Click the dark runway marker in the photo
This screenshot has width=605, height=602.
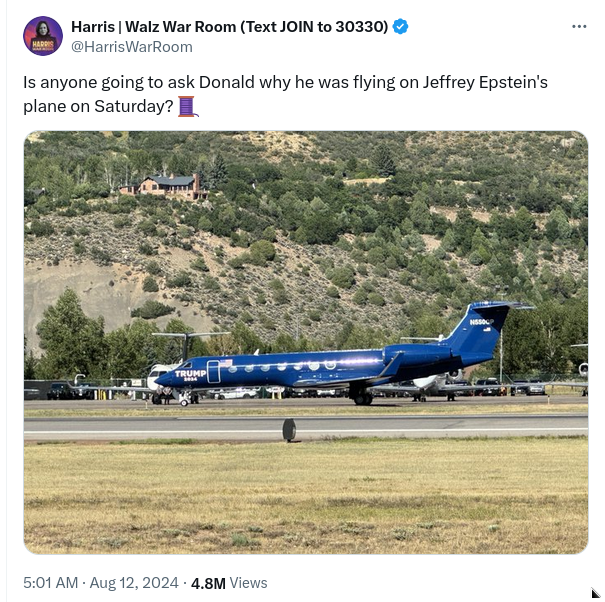coord(289,430)
